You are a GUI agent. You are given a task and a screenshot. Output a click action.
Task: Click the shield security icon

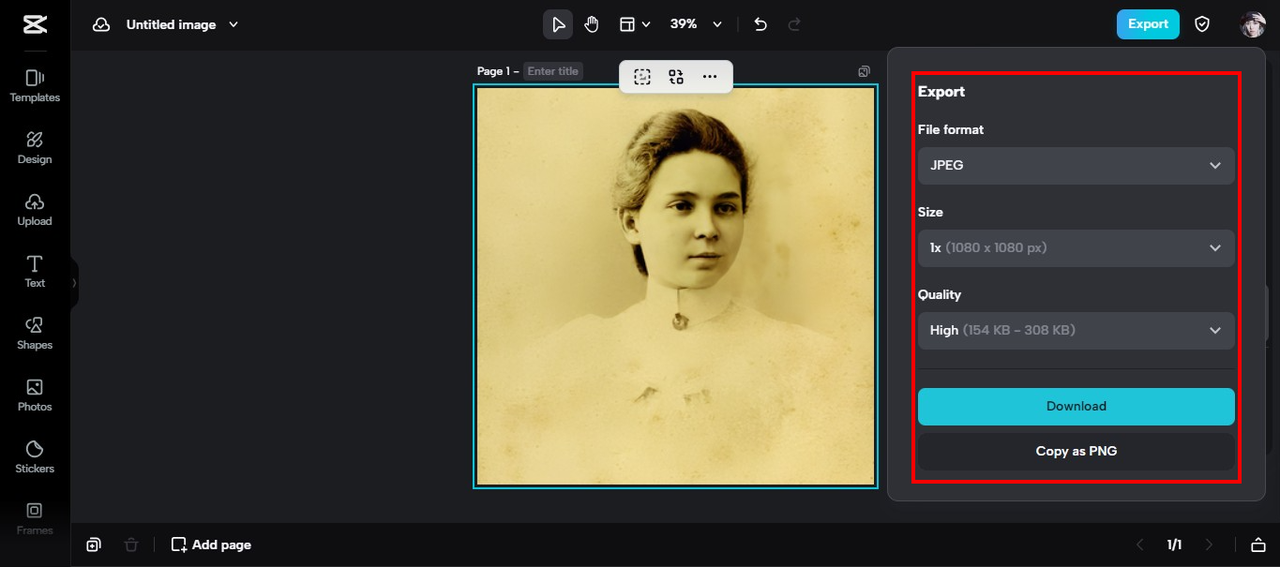tap(1202, 24)
